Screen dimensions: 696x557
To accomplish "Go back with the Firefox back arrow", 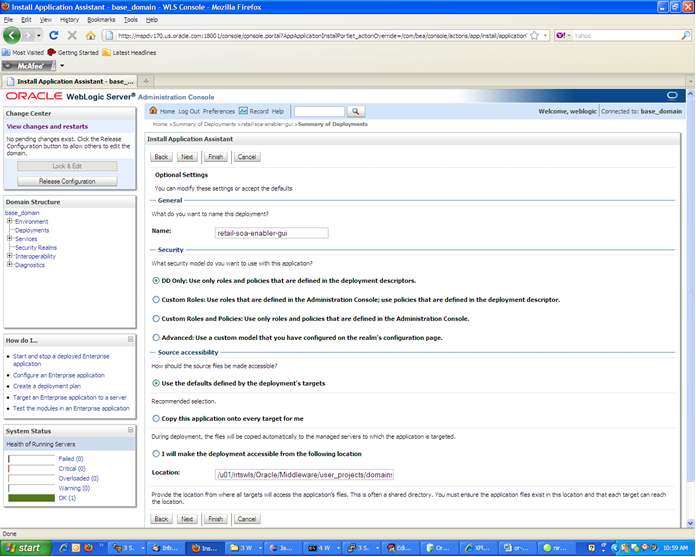I will click(12, 35).
